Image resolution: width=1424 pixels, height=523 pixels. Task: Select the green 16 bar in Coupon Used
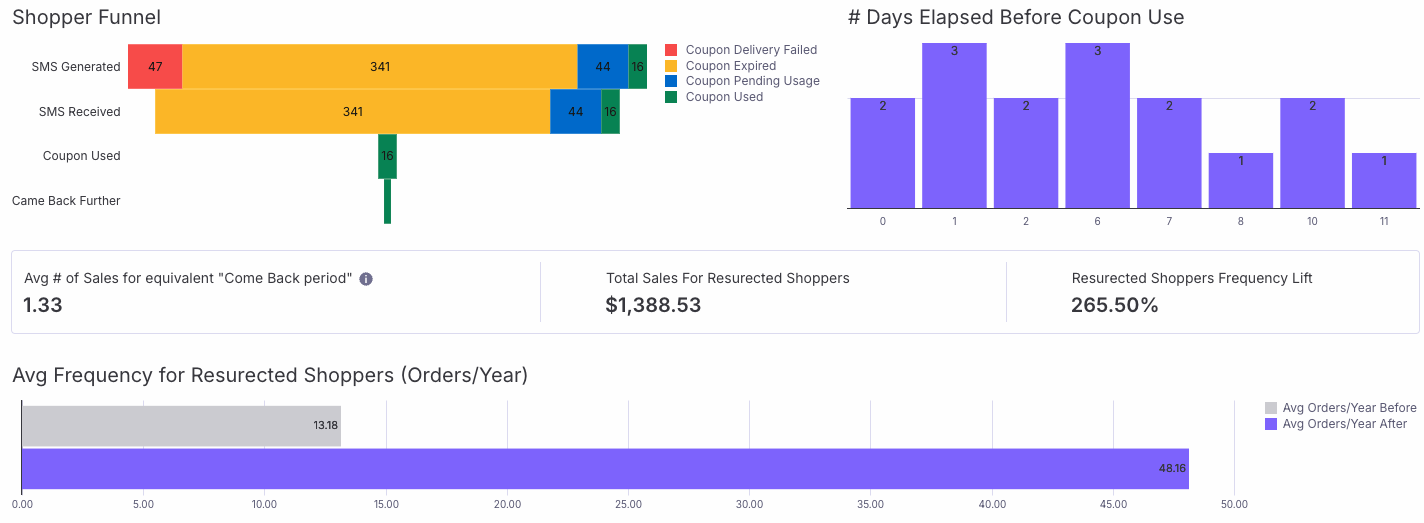(388, 156)
